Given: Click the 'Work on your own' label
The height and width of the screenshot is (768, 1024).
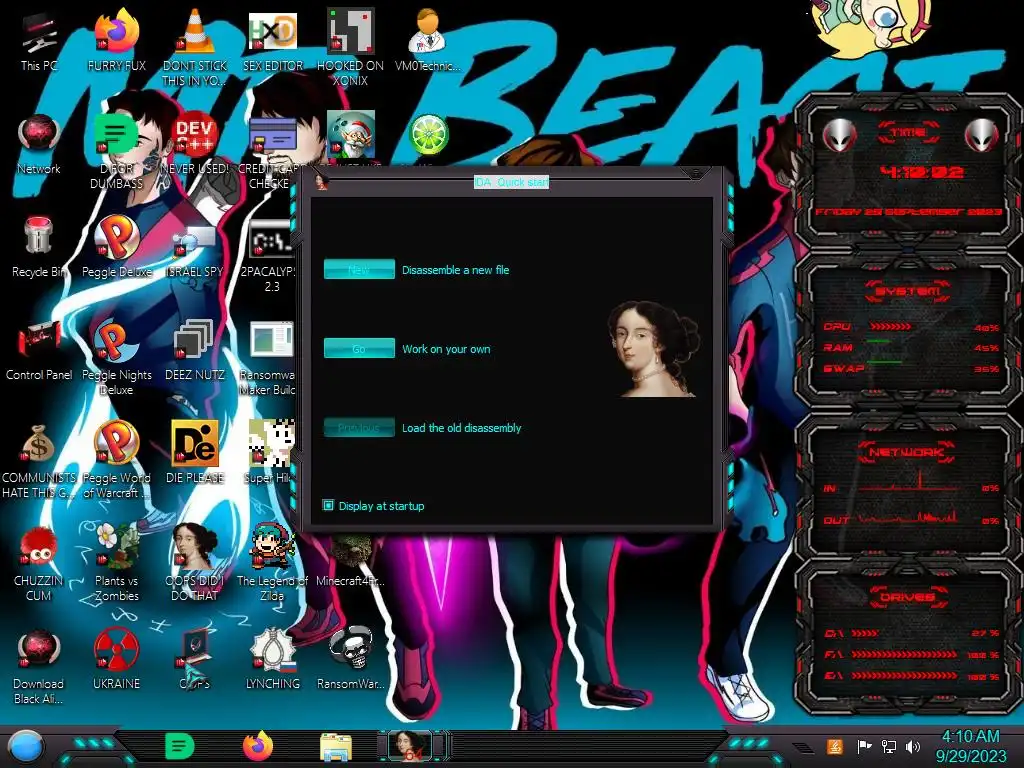Looking at the screenshot, I should [446, 349].
